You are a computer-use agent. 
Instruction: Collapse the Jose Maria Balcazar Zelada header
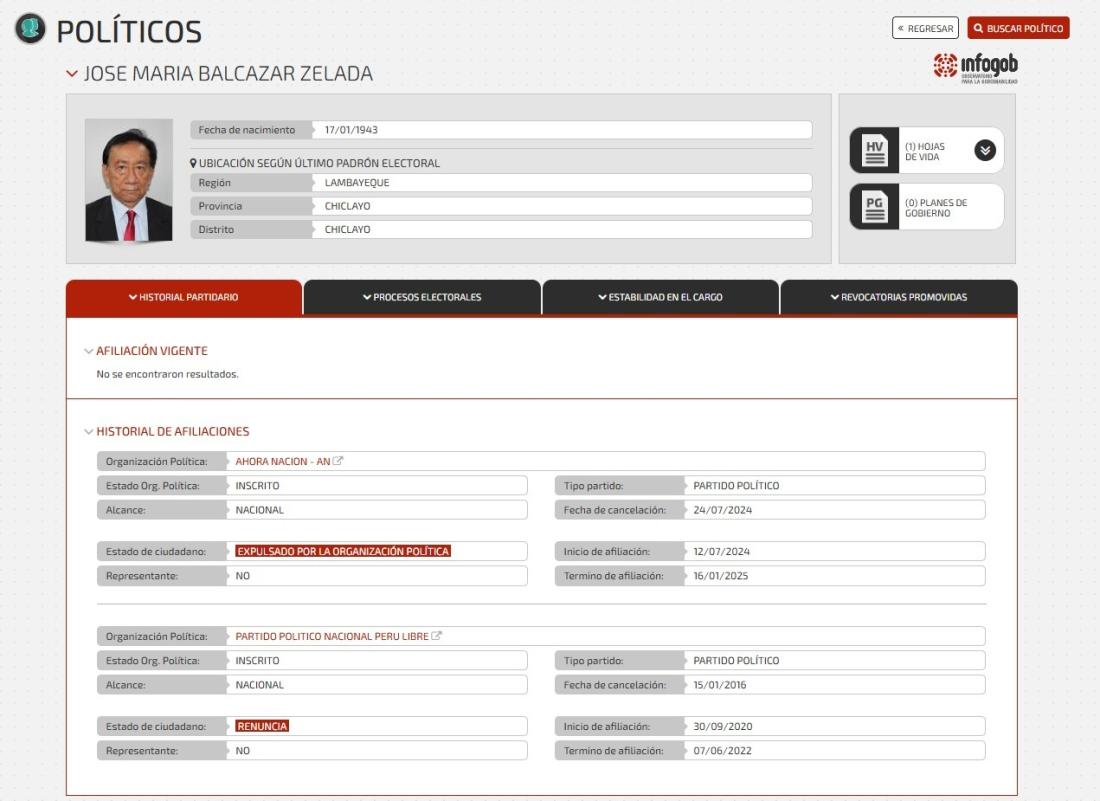71,74
